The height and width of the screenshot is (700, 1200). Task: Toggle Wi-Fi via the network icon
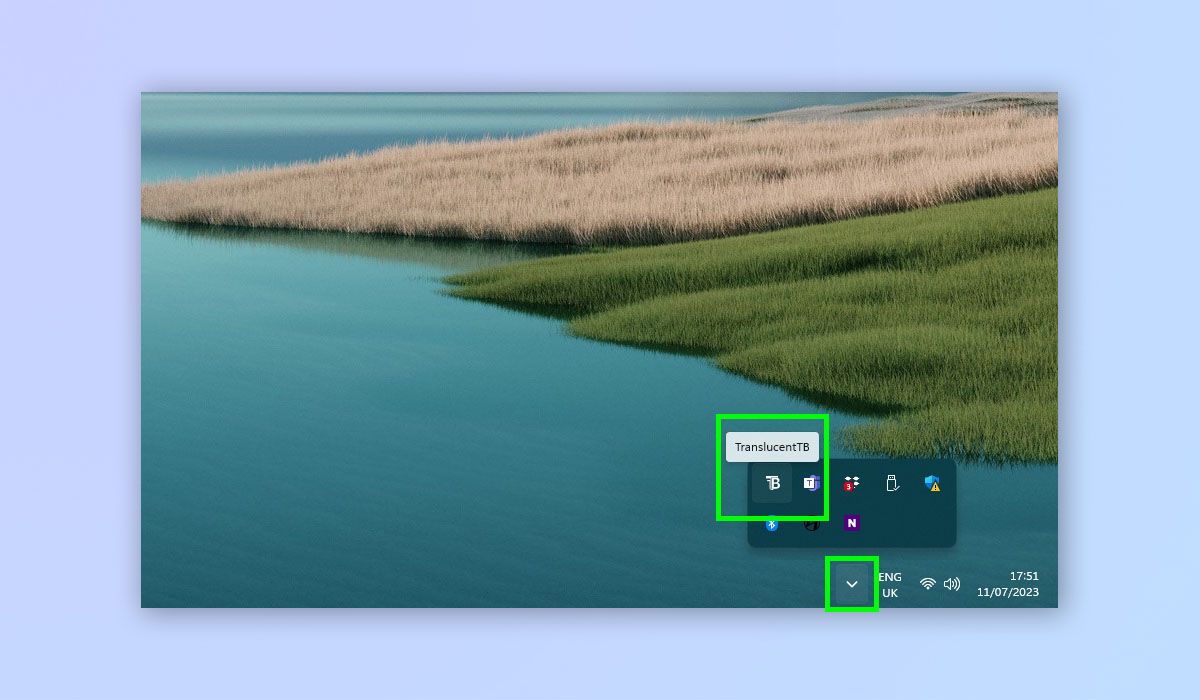coord(927,584)
